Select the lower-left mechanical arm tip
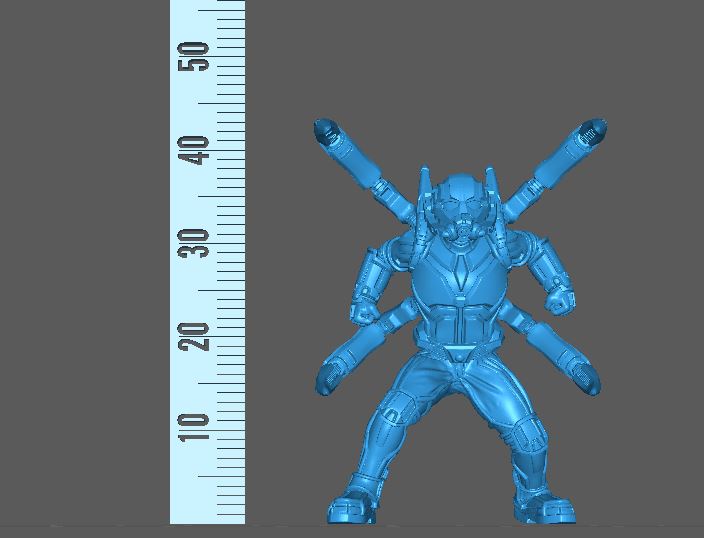 click(329, 377)
